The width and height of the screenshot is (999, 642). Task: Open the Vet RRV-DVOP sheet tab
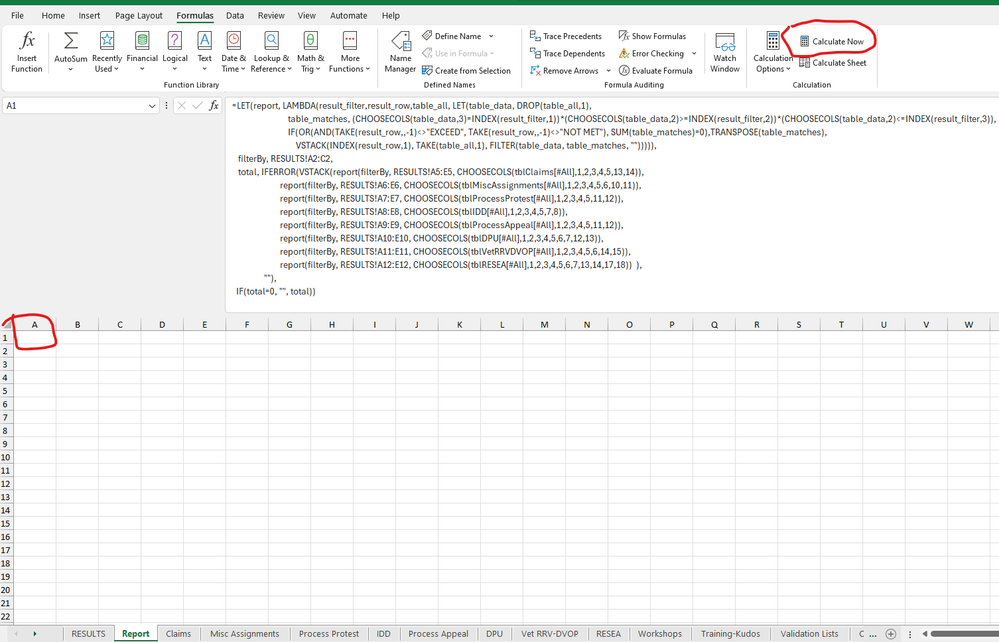[x=550, y=634]
